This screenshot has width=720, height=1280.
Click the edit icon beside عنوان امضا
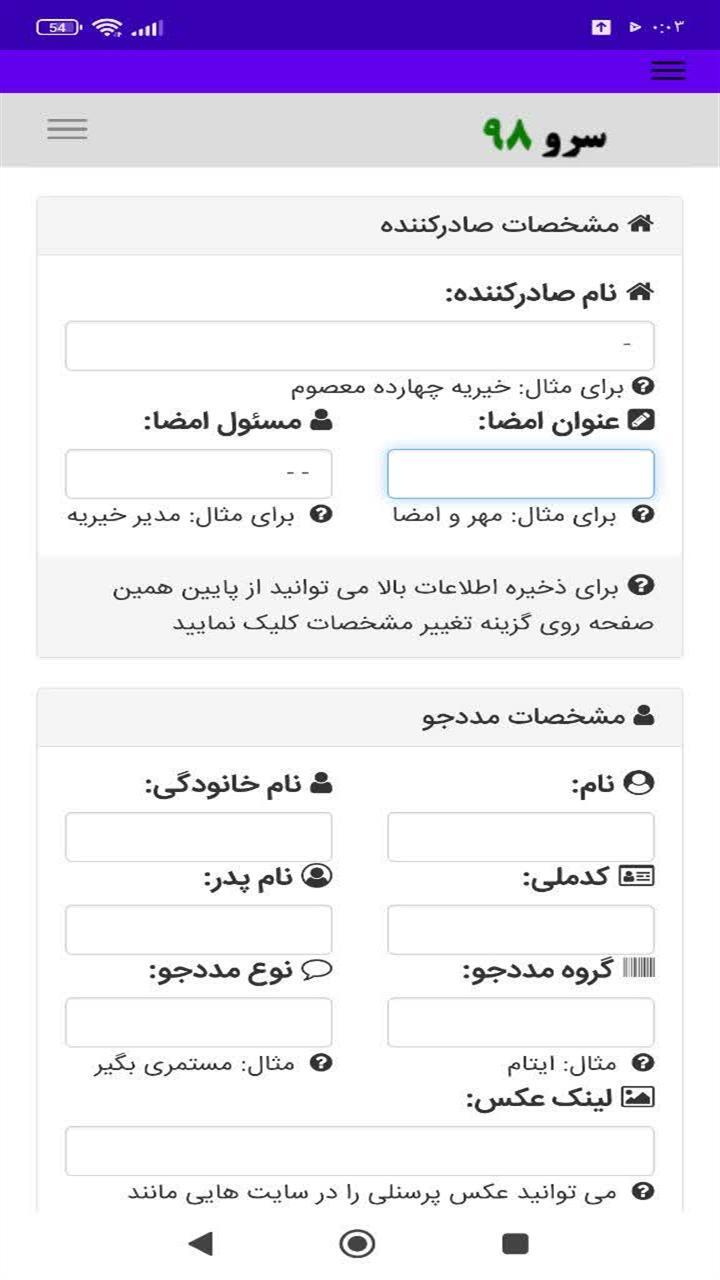640,421
